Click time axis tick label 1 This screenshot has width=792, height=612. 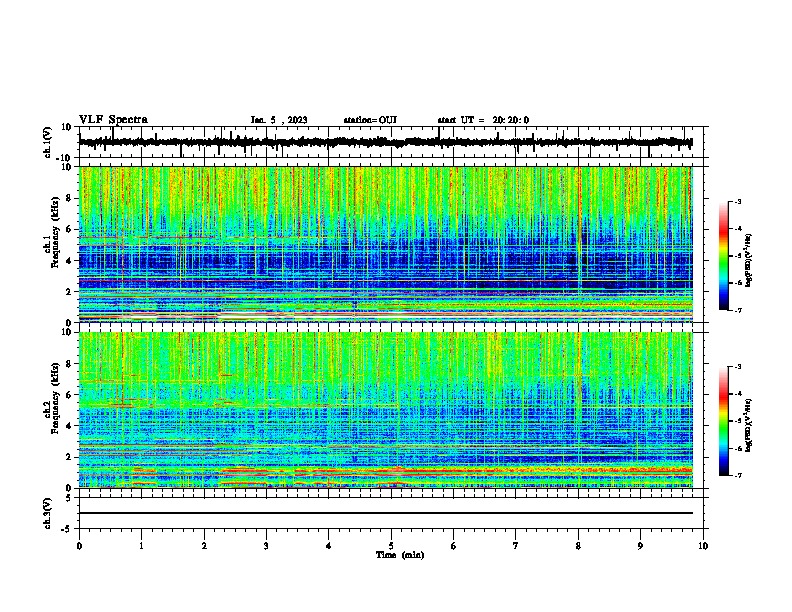tap(141, 546)
